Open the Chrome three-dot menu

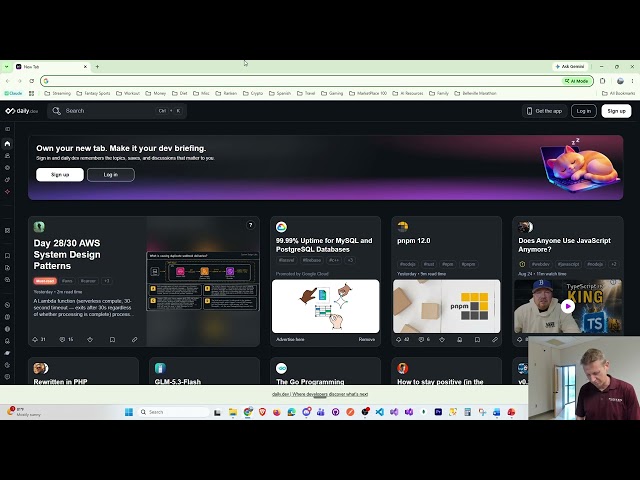[632, 81]
